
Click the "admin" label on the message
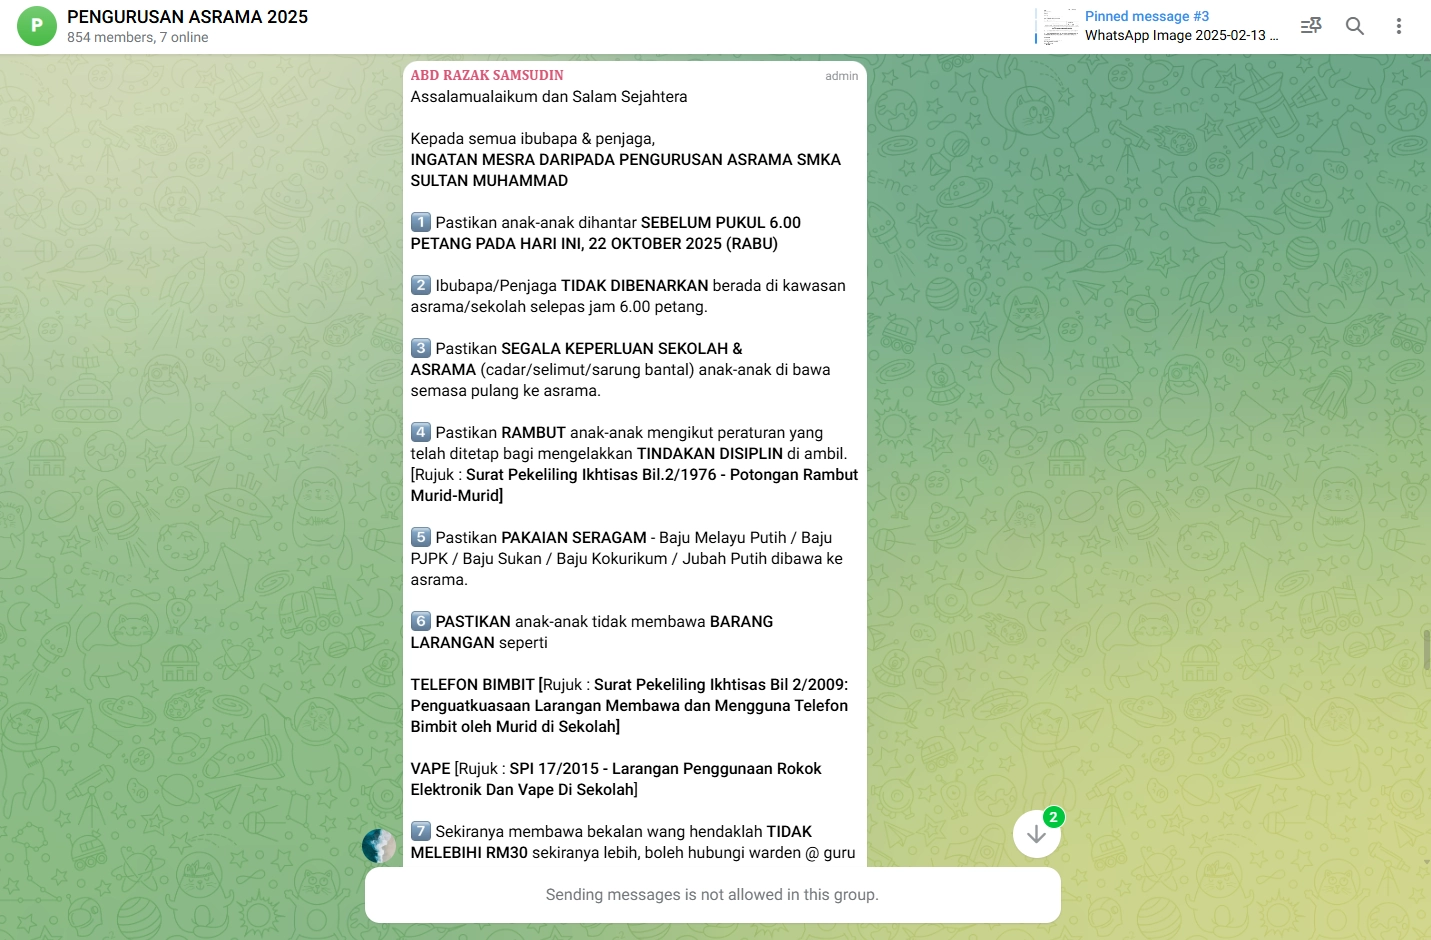(841, 76)
